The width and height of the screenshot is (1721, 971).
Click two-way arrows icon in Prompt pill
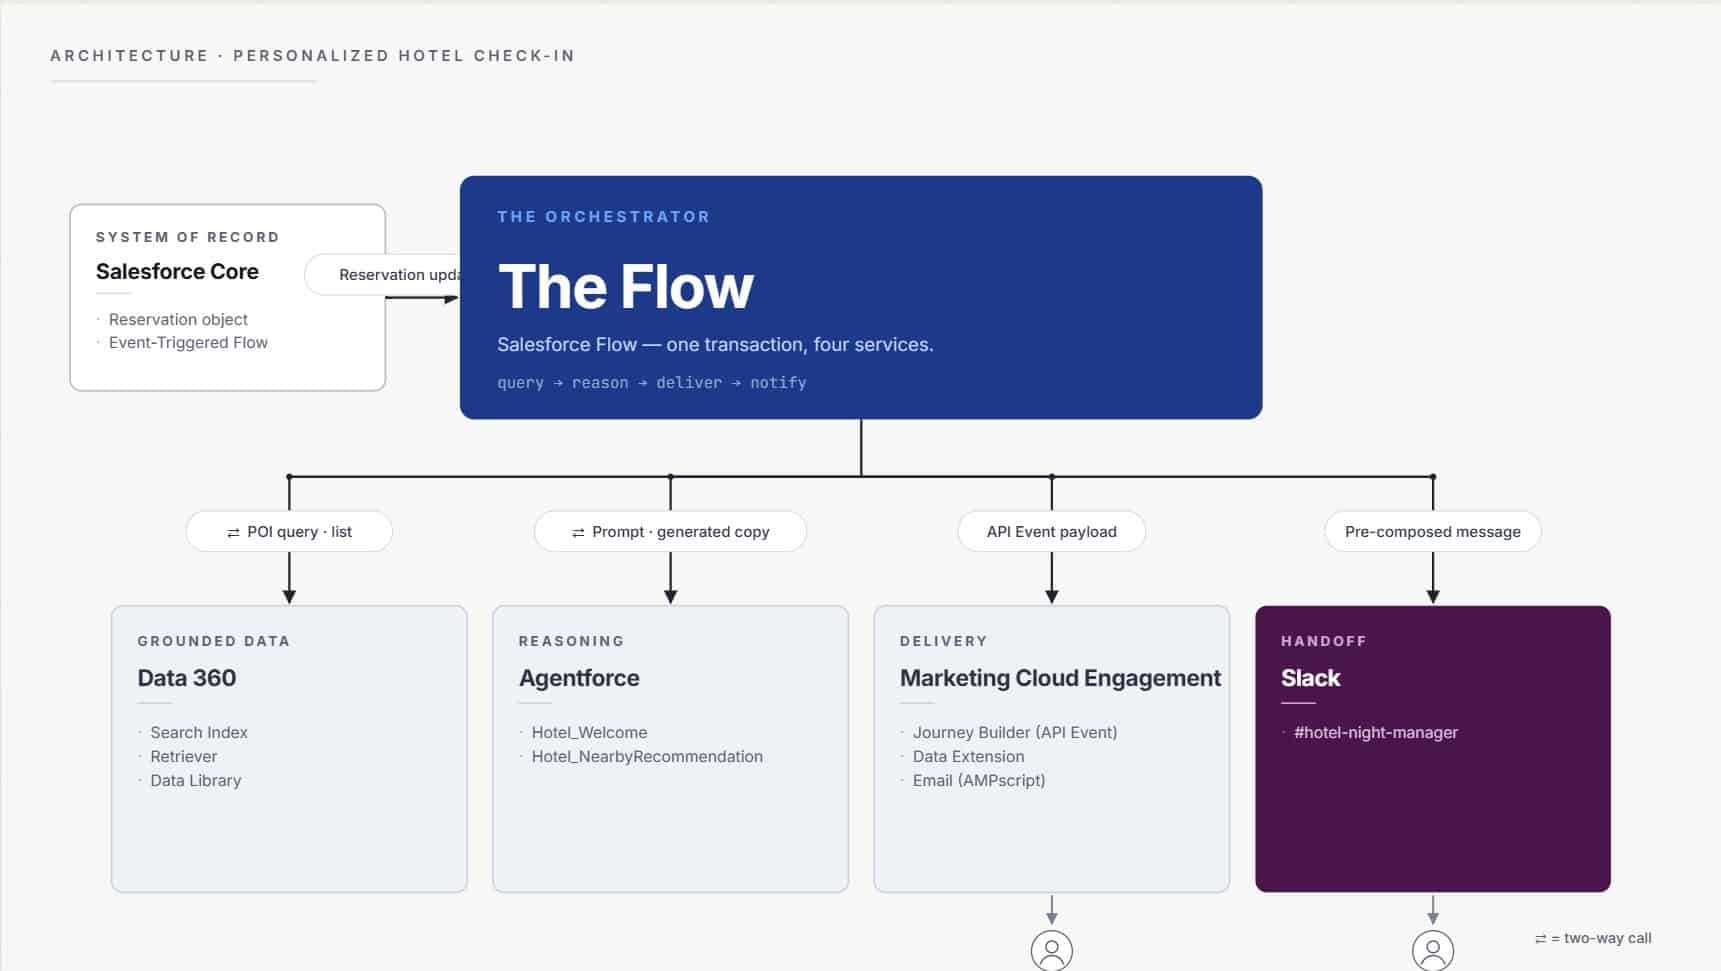(578, 533)
